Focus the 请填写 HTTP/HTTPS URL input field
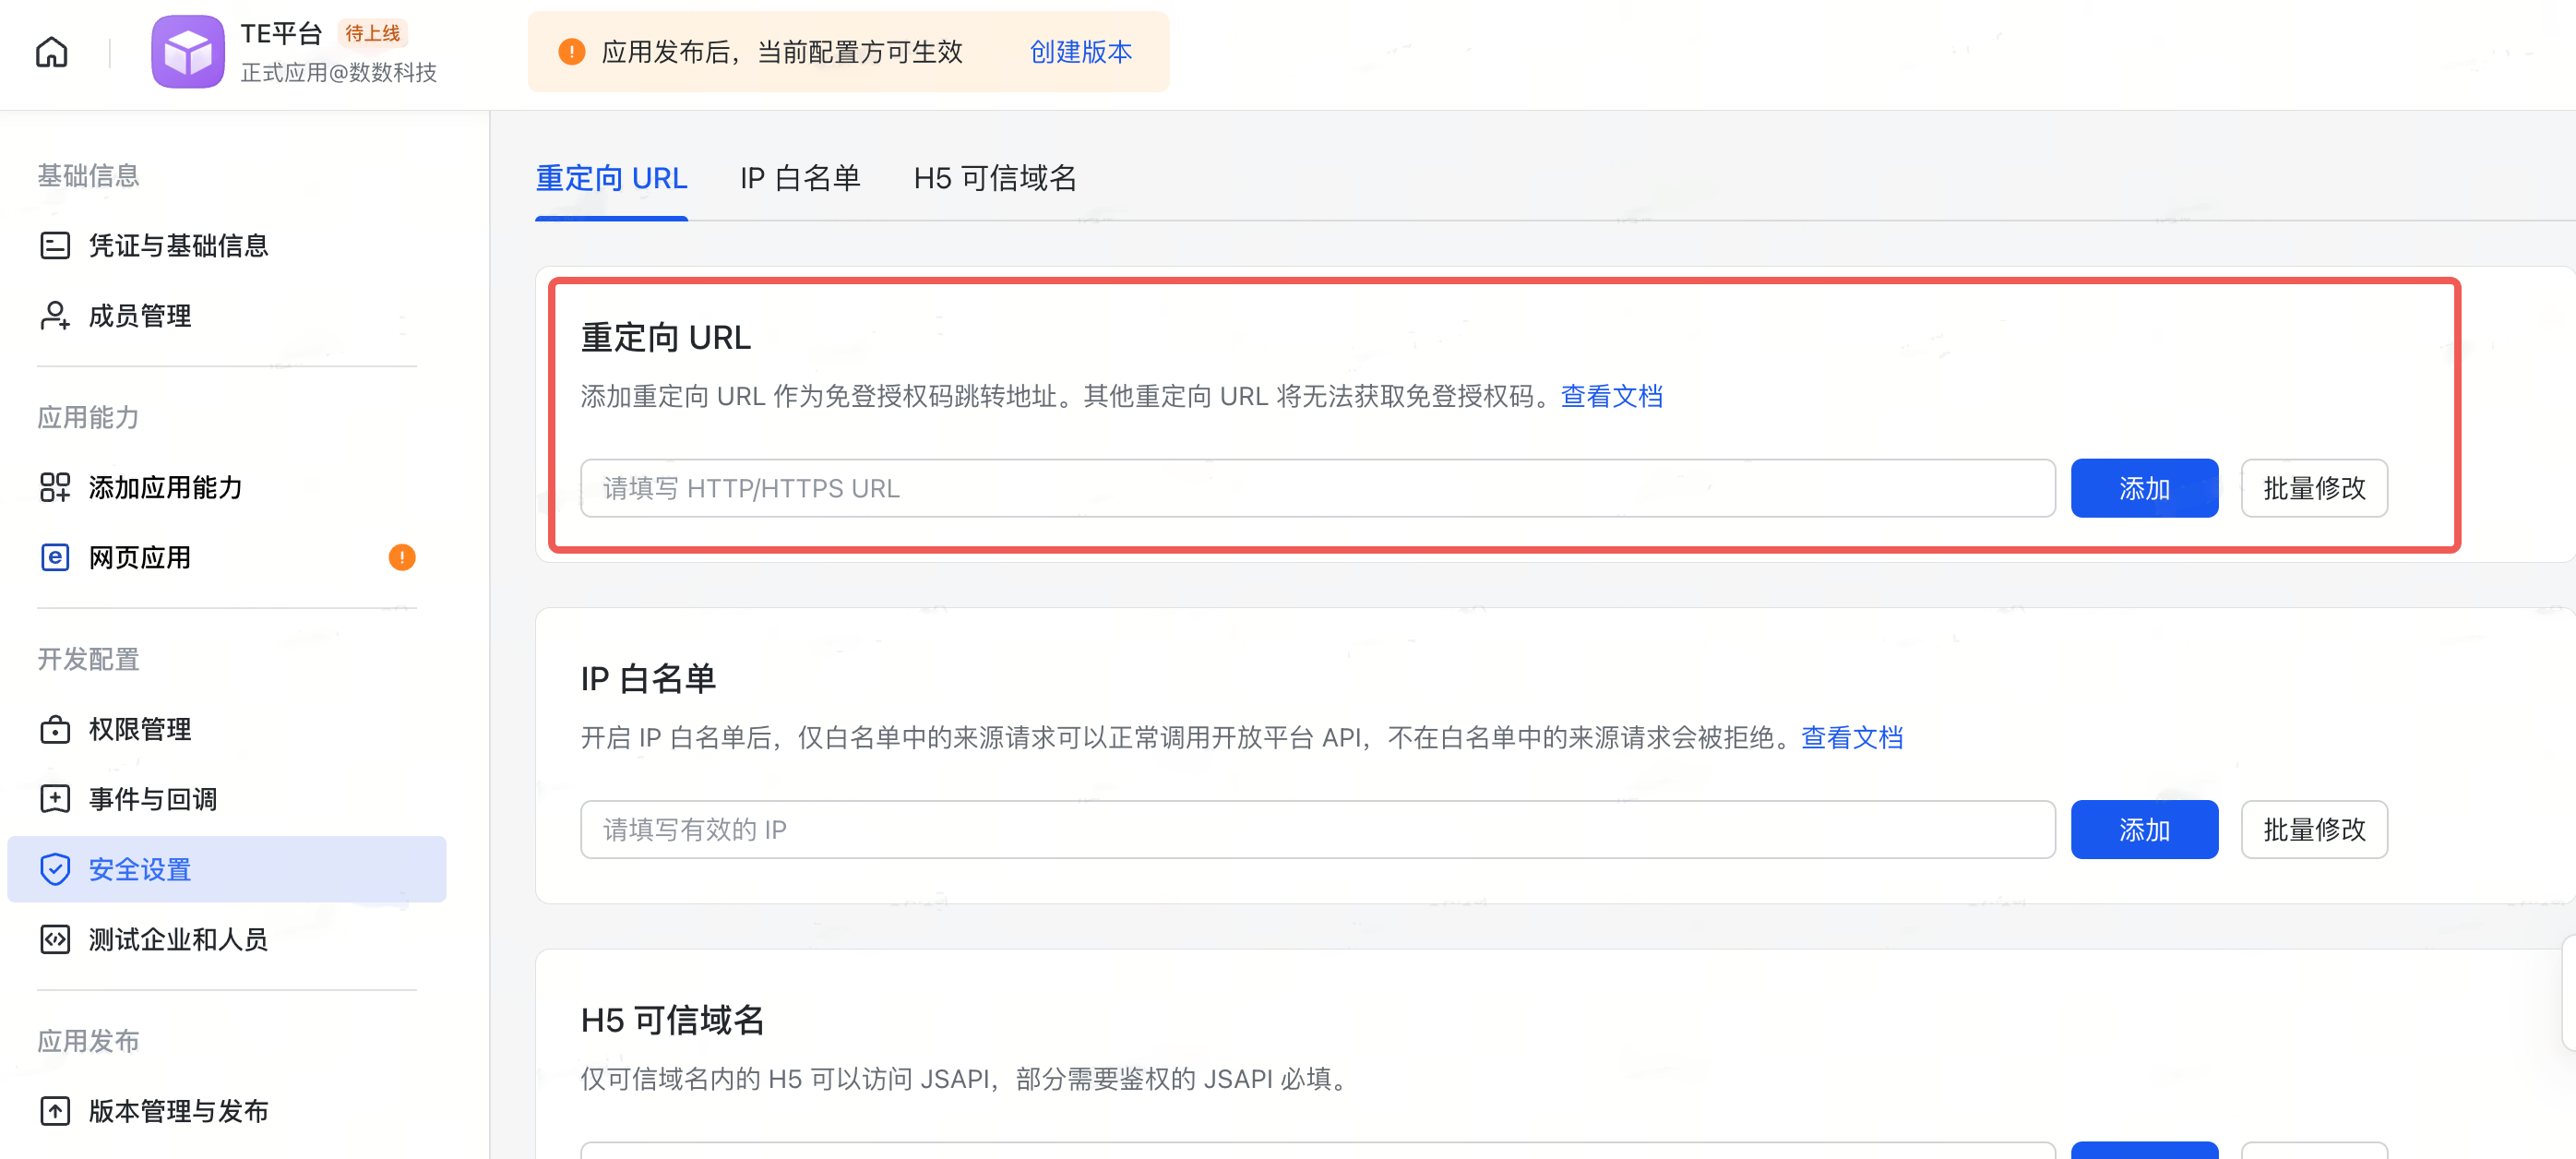Screen dimensions: 2576x1159 pos(1318,489)
